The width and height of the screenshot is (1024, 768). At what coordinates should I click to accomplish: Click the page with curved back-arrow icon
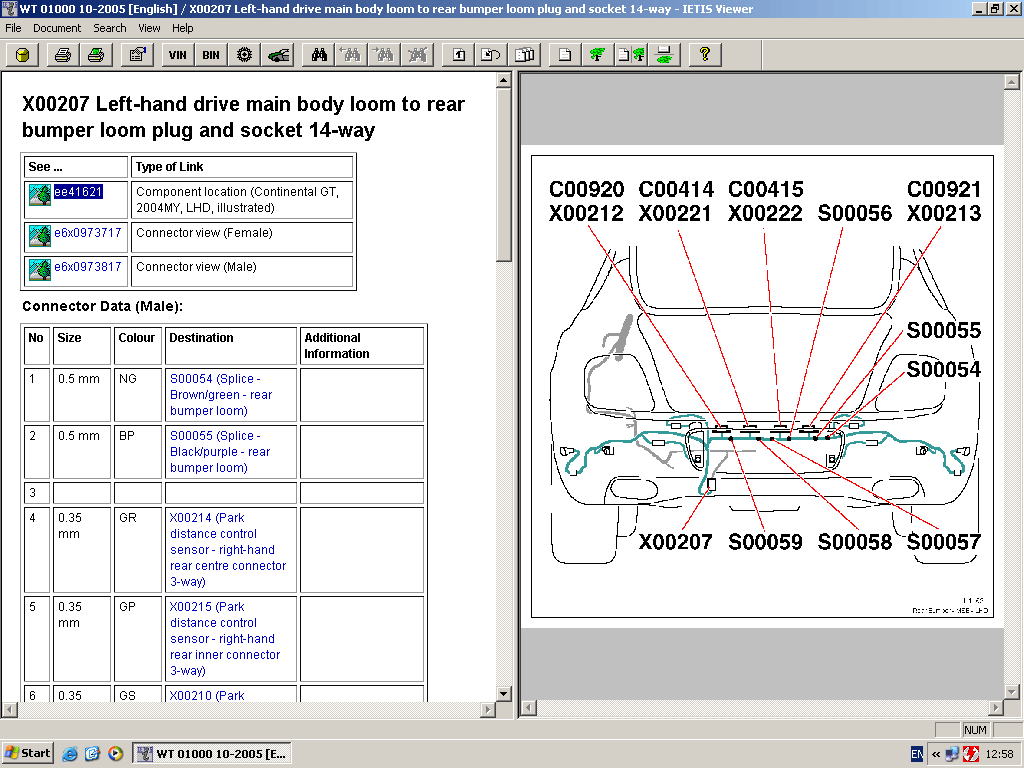[x=491, y=55]
